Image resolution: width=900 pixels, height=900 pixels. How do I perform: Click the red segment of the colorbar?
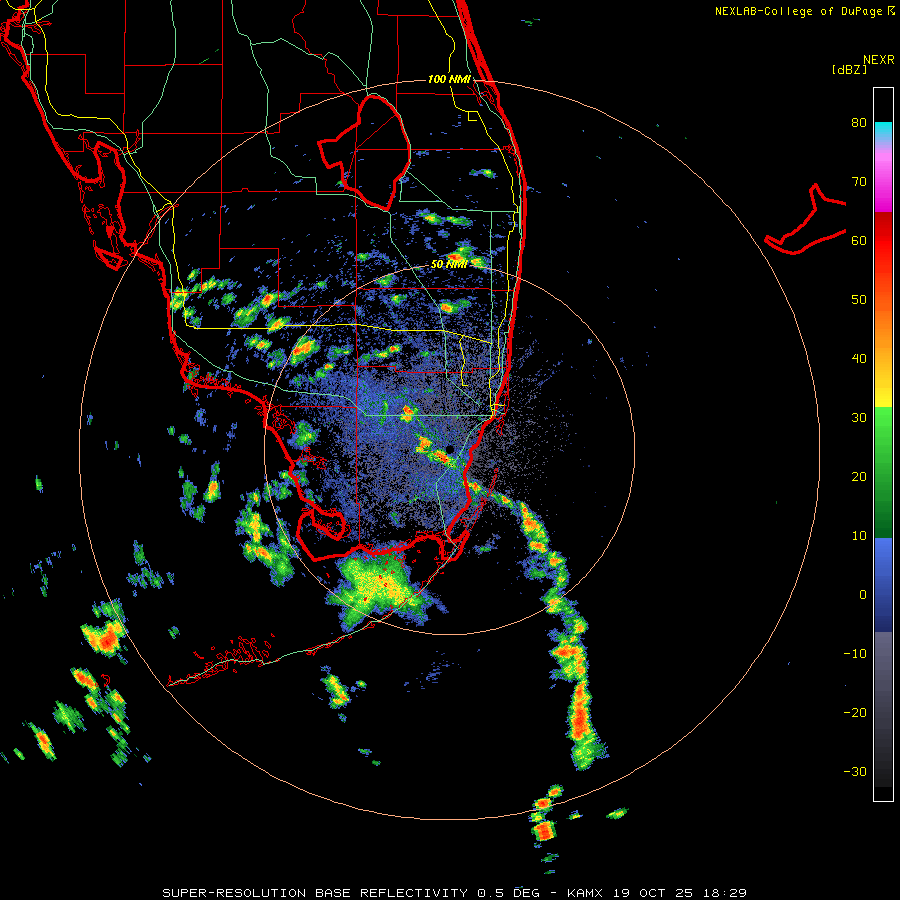coord(883,242)
